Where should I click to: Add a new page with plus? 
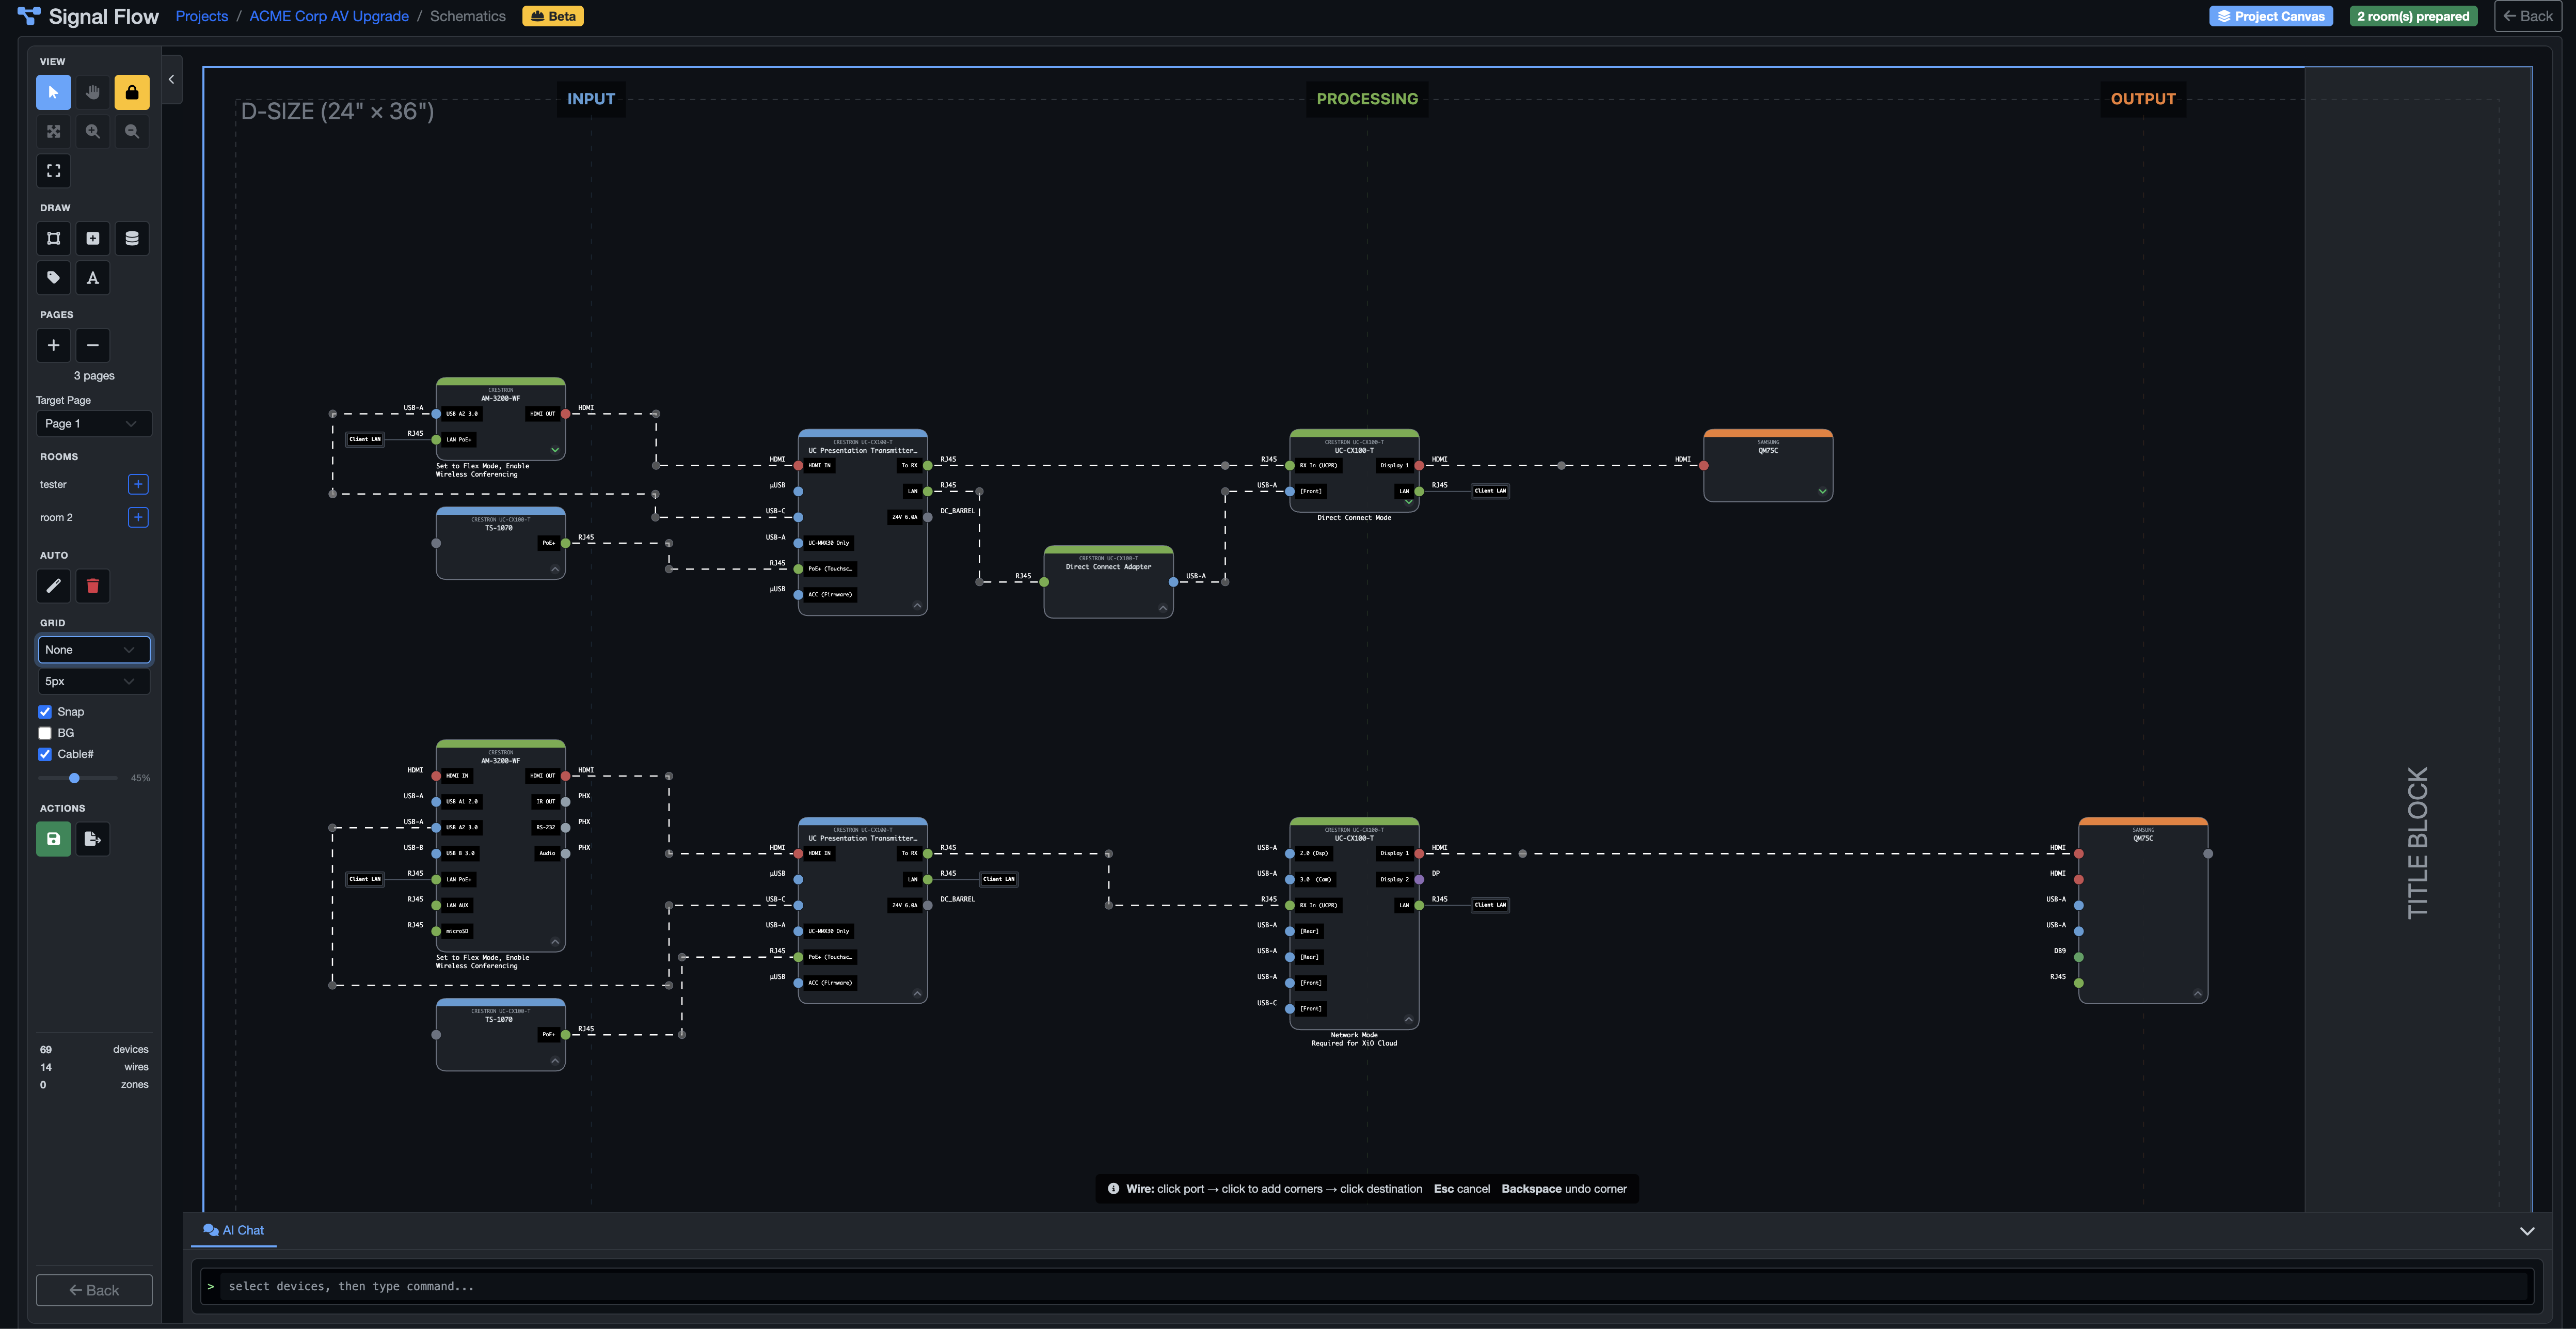coord(54,345)
